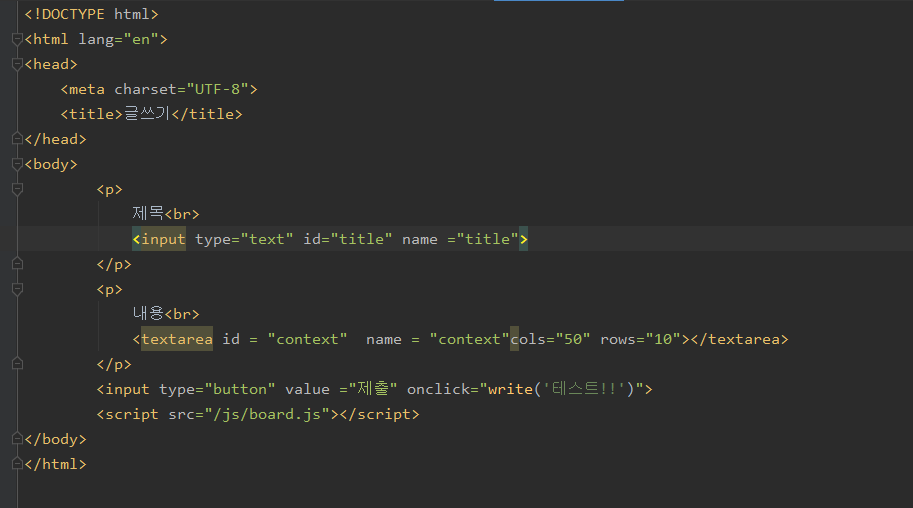Click the name ="title" attribute
The width and height of the screenshot is (913, 508).
point(460,239)
